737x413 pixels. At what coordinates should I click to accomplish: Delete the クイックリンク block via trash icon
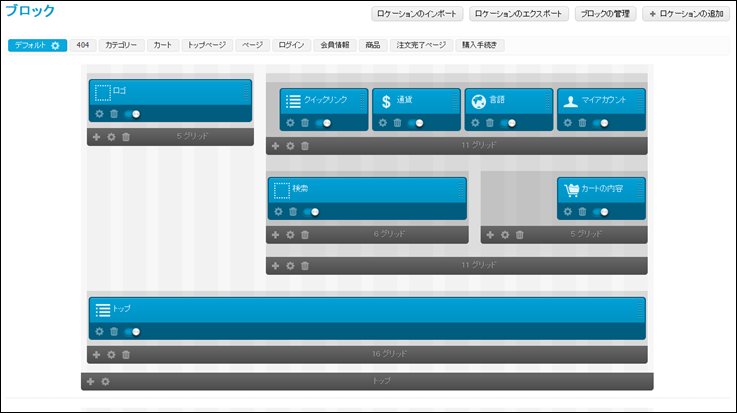click(305, 123)
